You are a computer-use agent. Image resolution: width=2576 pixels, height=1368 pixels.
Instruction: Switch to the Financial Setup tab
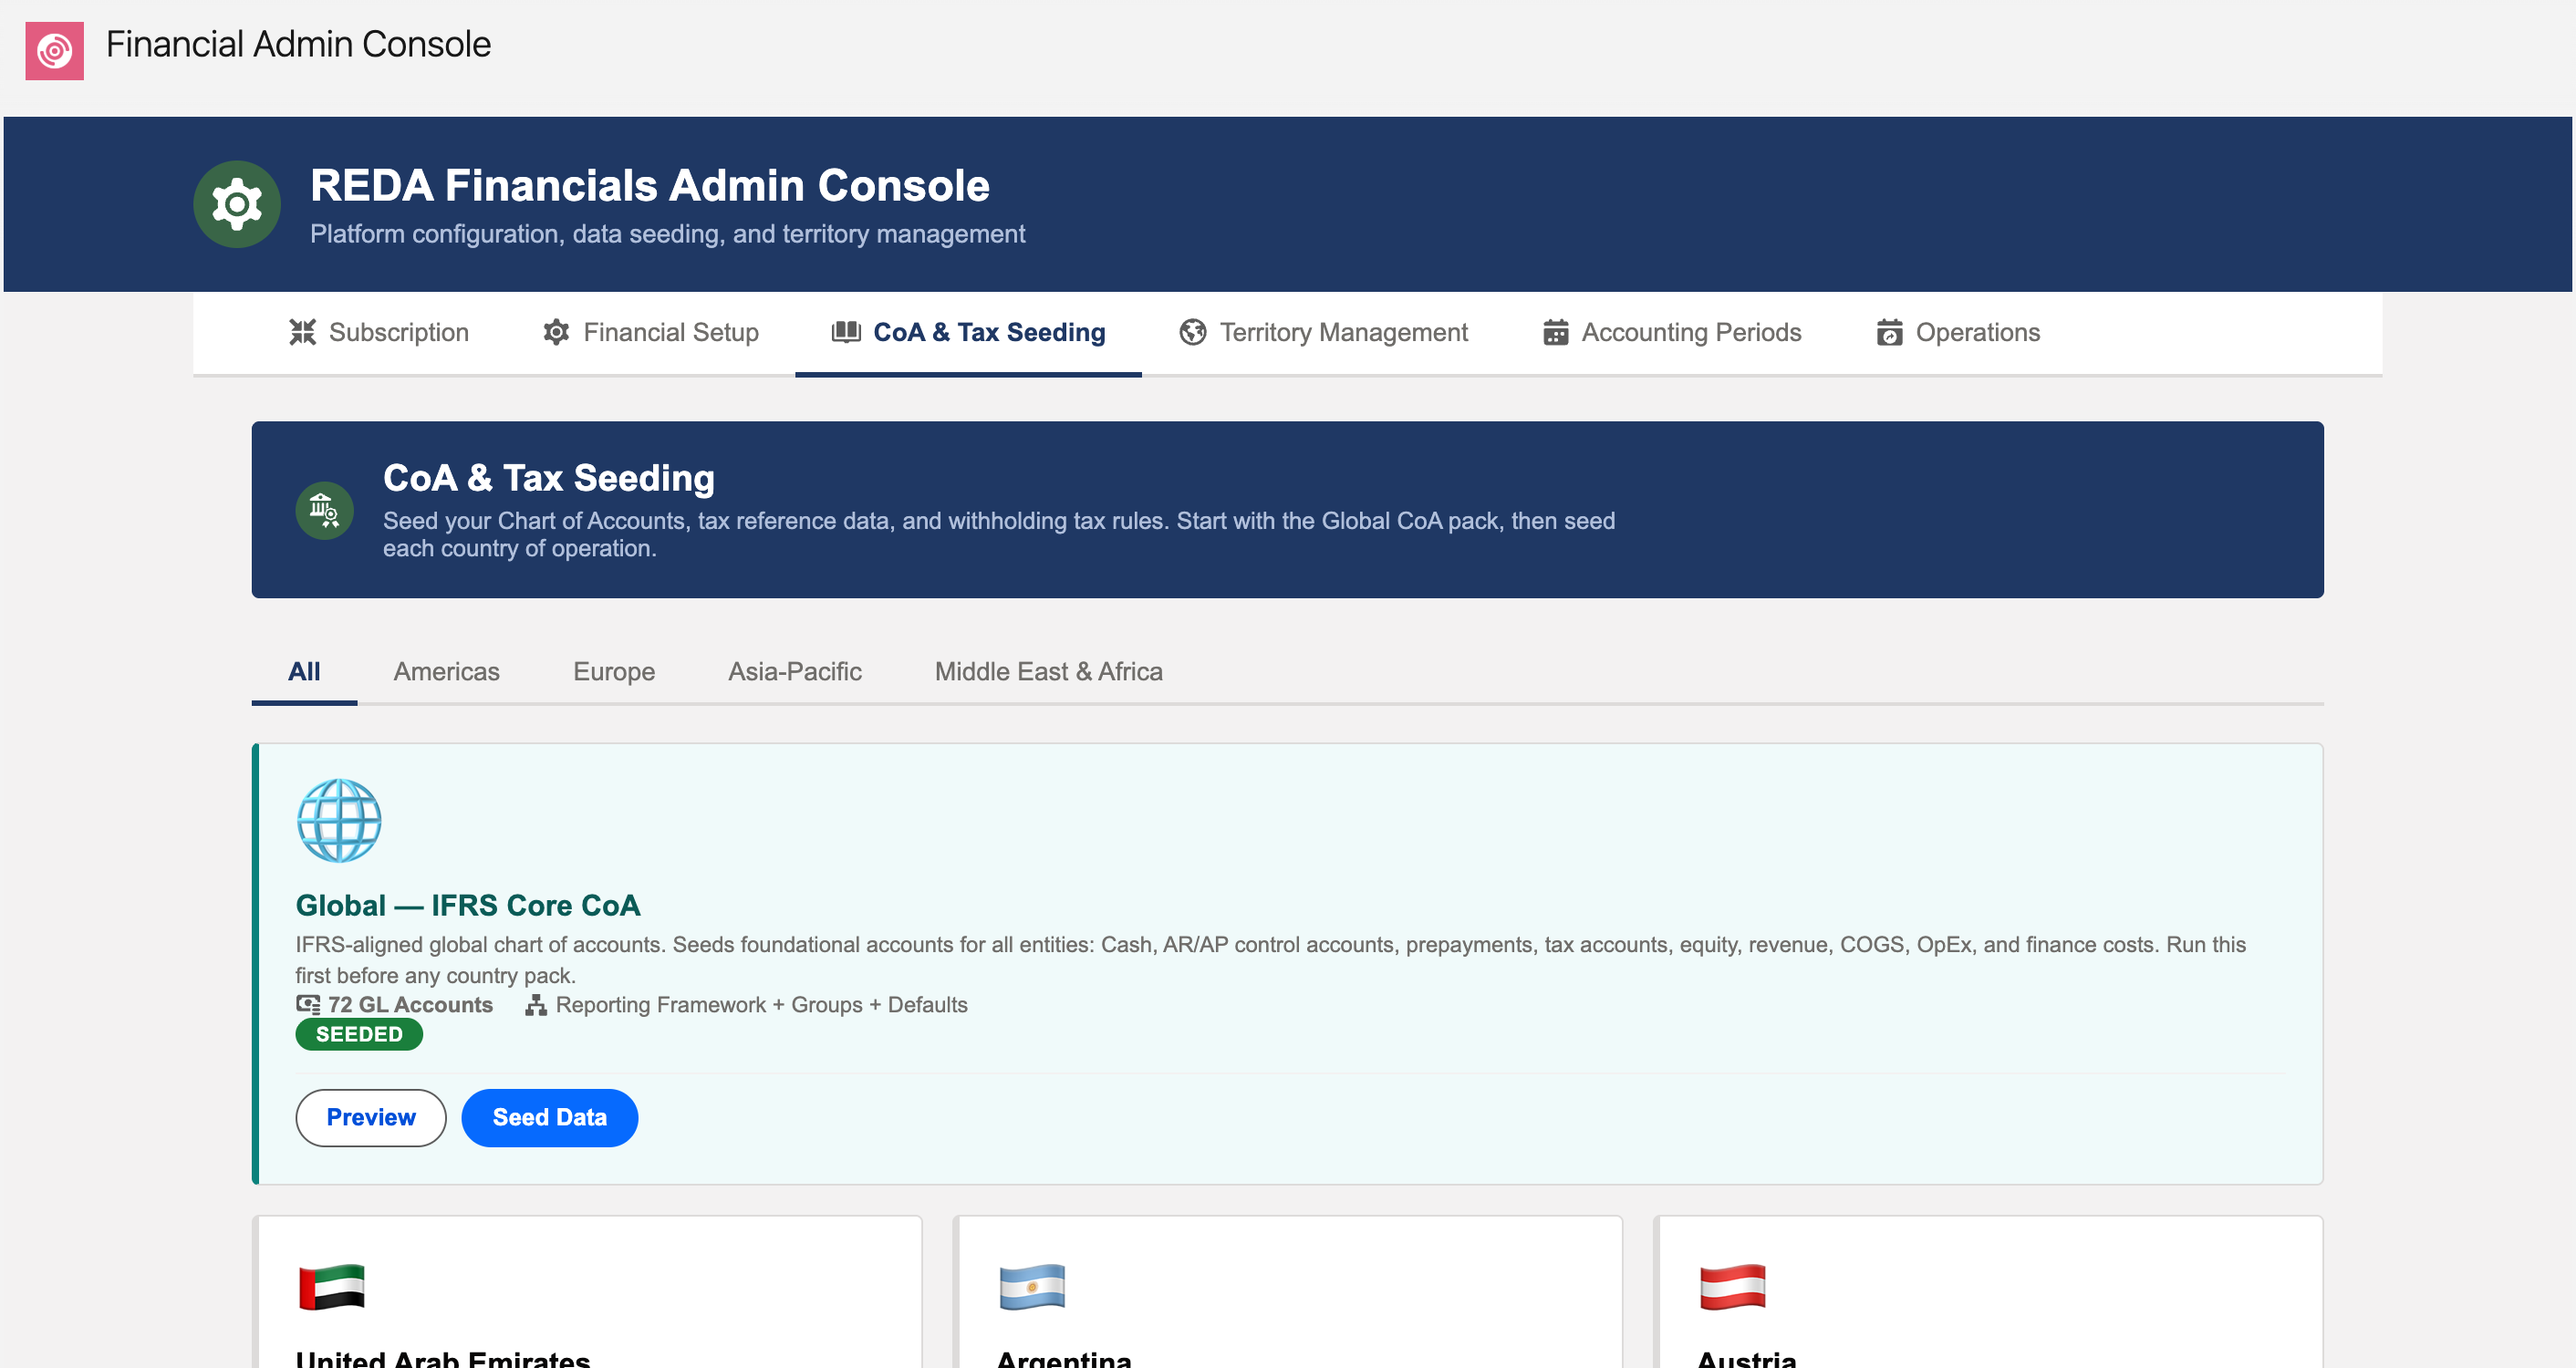(651, 333)
